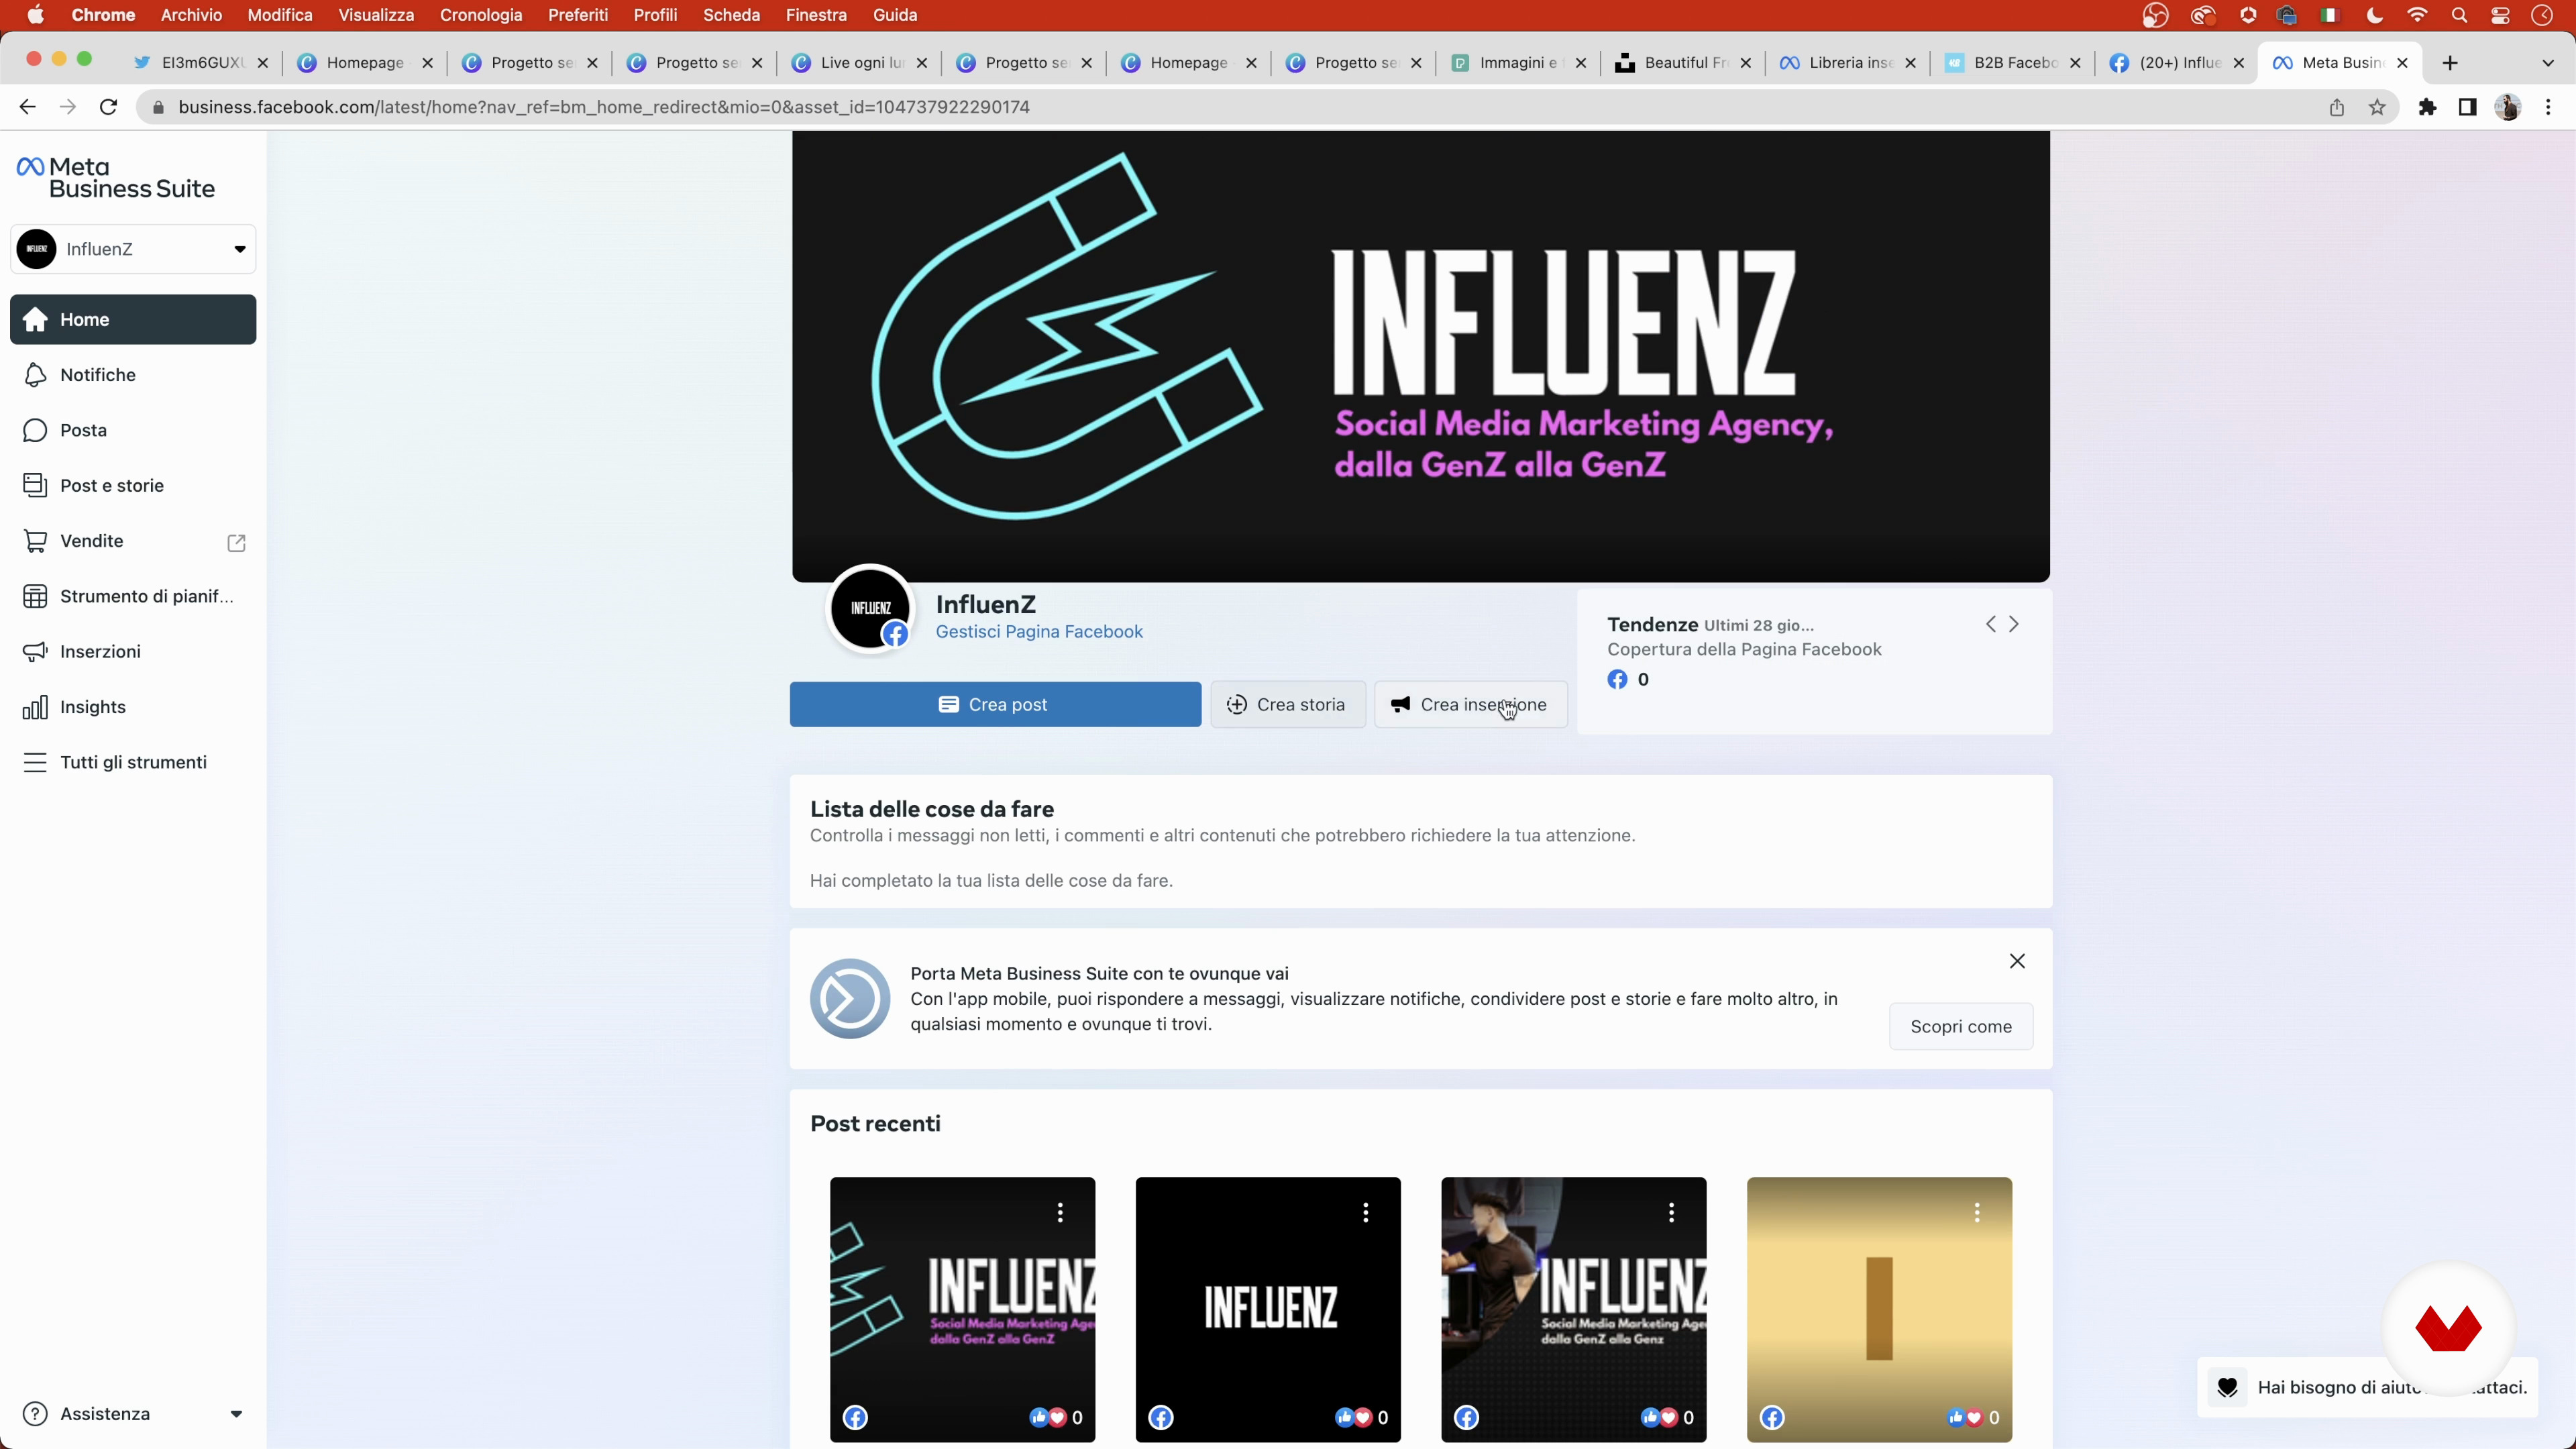Open Inserzioni section in sidebar

coord(133,651)
